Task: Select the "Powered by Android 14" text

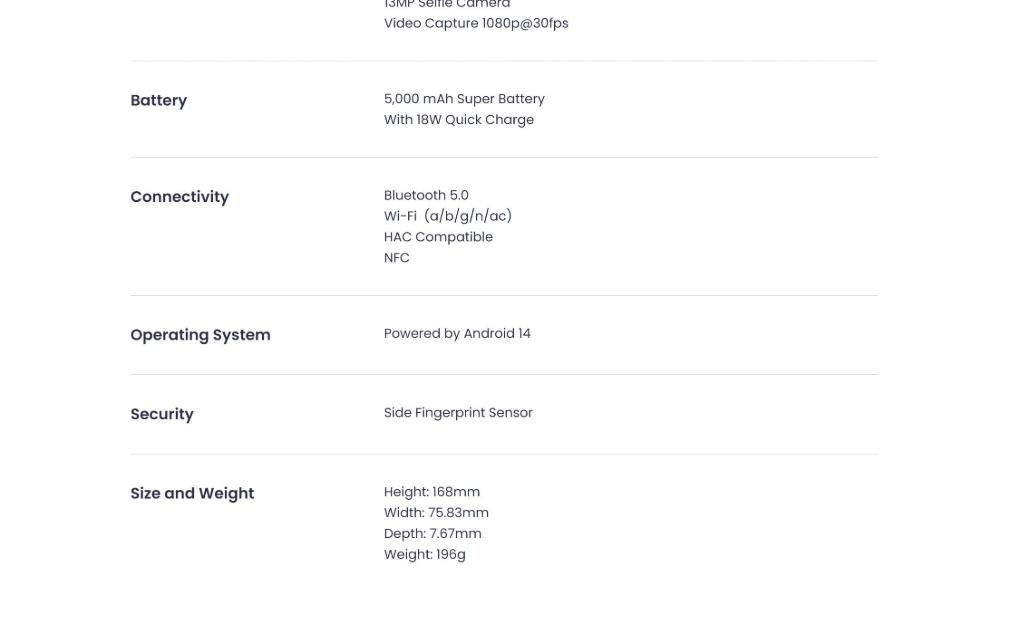Action: (x=457, y=334)
